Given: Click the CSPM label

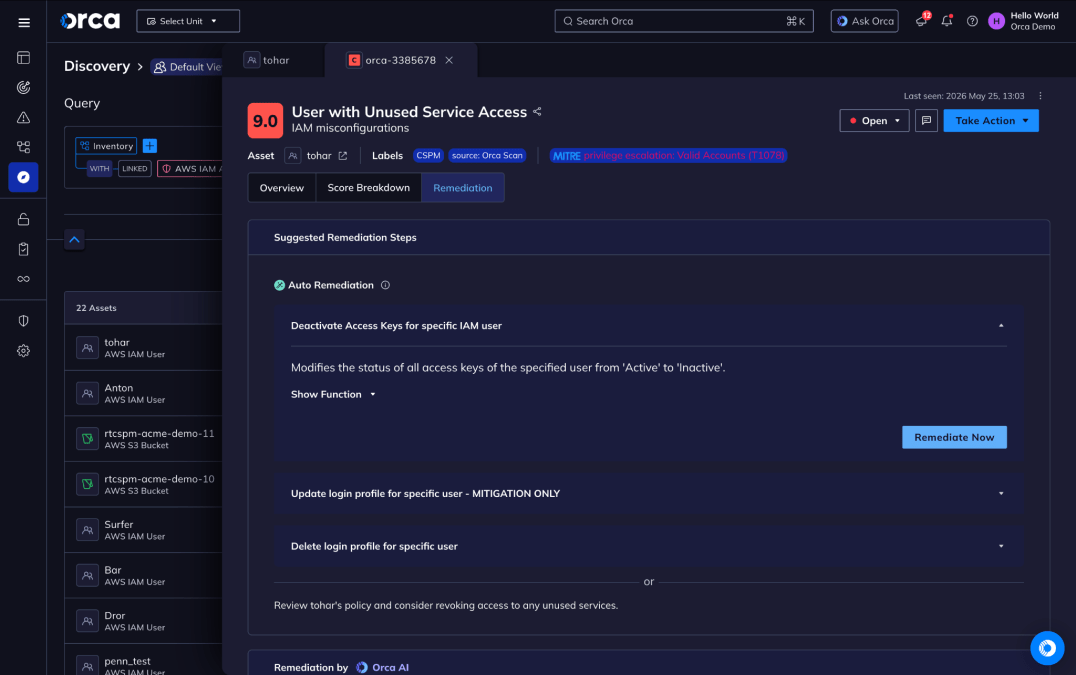Looking at the screenshot, I should pos(428,156).
